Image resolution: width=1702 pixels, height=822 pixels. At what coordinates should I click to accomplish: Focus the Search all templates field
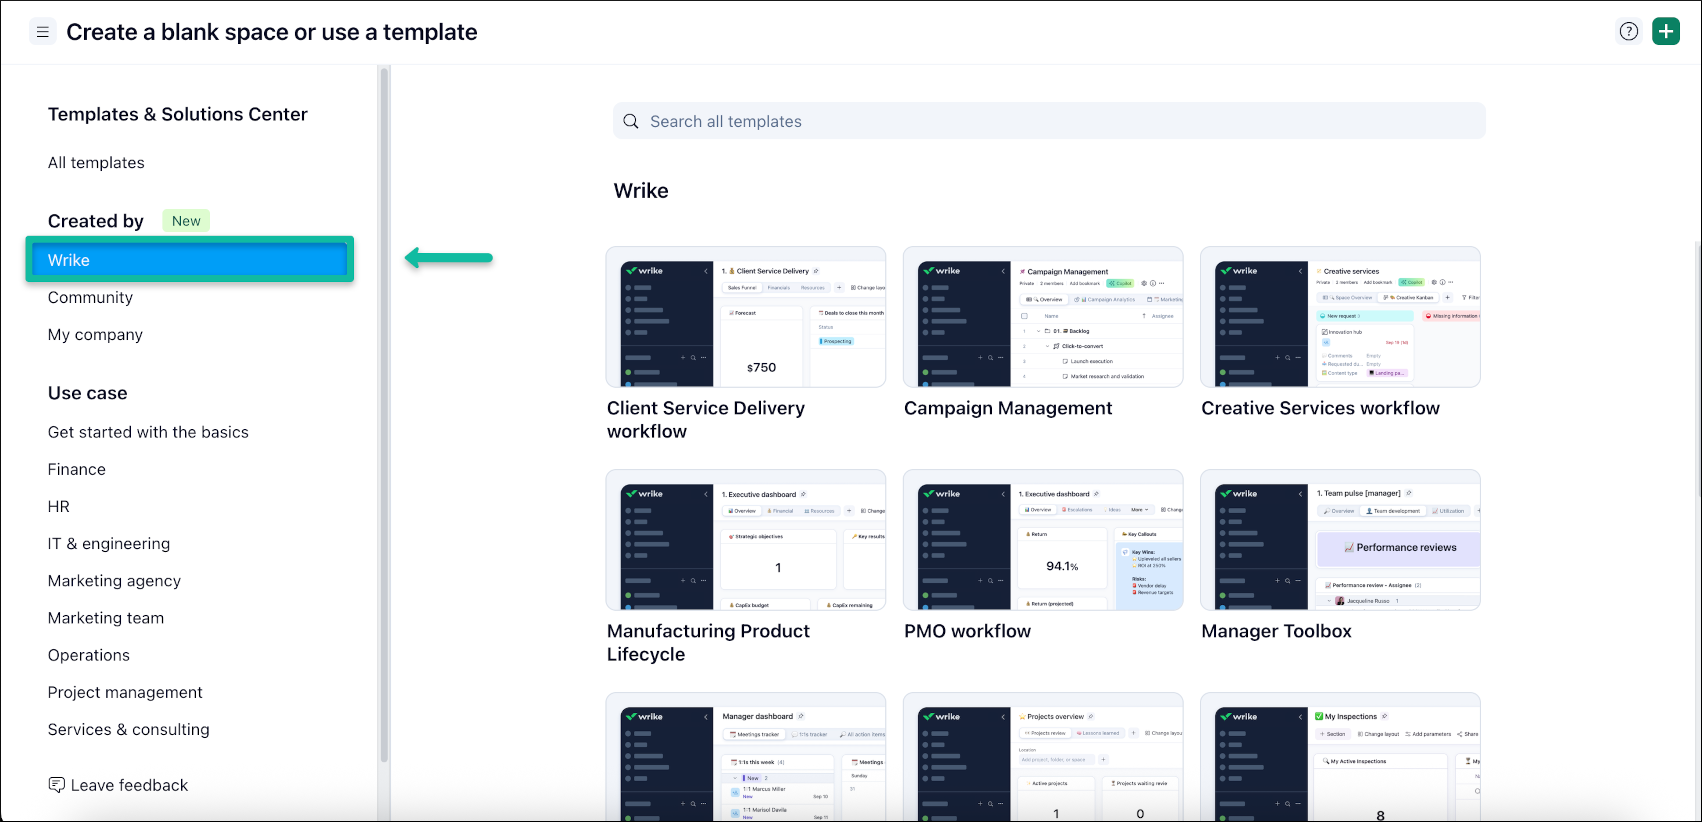click(1049, 121)
